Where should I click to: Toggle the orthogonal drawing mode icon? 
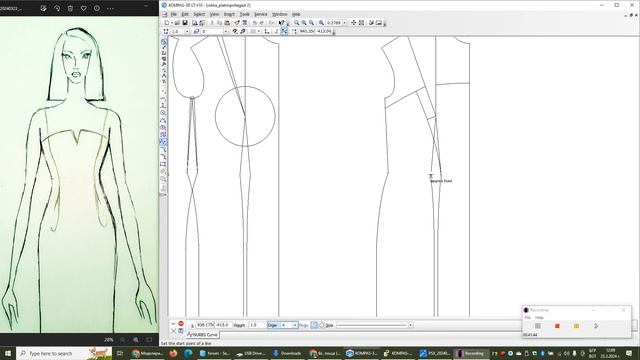[x=276, y=31]
